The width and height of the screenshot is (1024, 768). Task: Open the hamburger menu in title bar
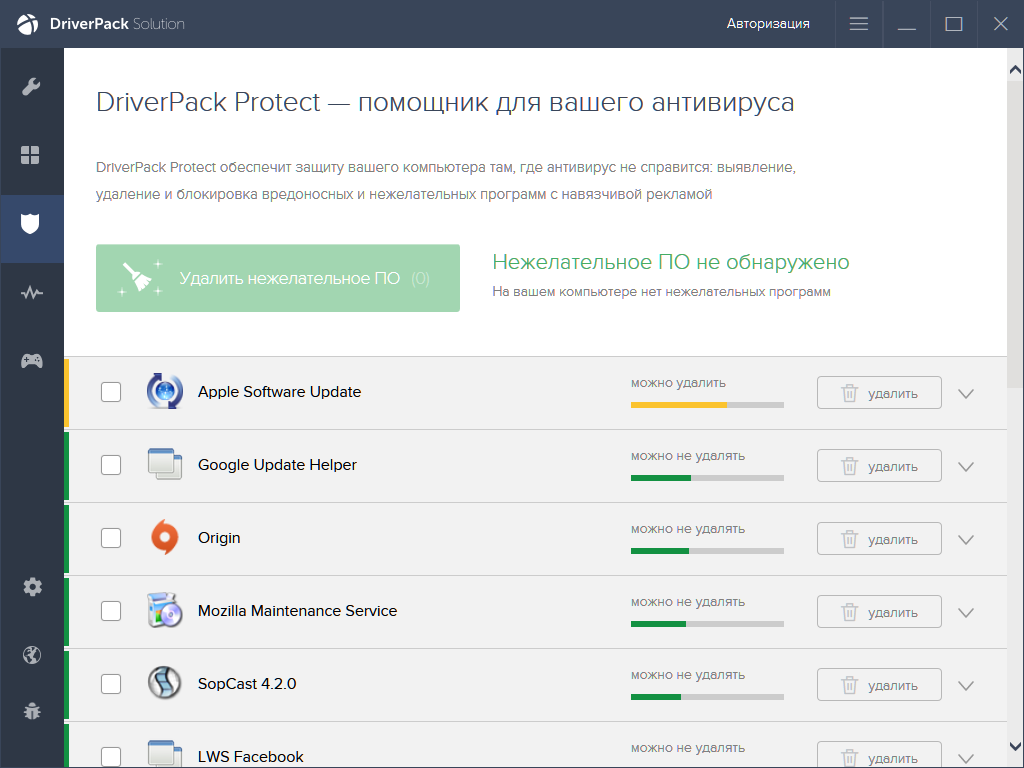click(x=859, y=24)
